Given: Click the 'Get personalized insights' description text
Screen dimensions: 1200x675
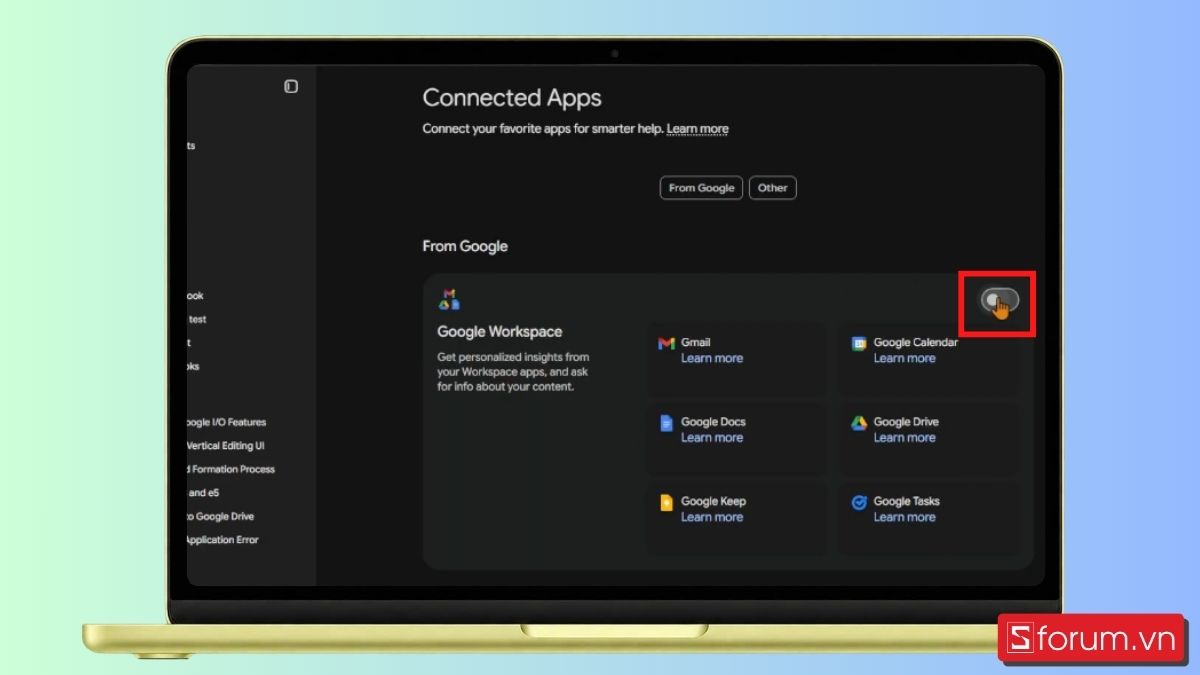Looking at the screenshot, I should click(513, 371).
